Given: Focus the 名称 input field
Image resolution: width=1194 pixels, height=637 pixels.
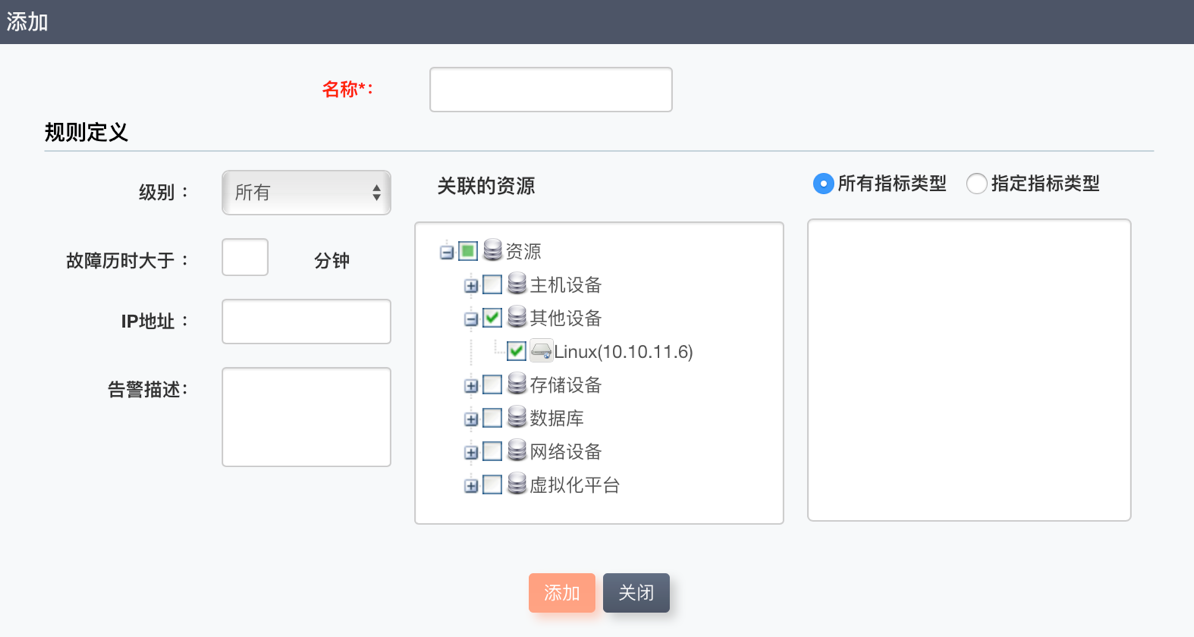Looking at the screenshot, I should pyautogui.click(x=551, y=90).
